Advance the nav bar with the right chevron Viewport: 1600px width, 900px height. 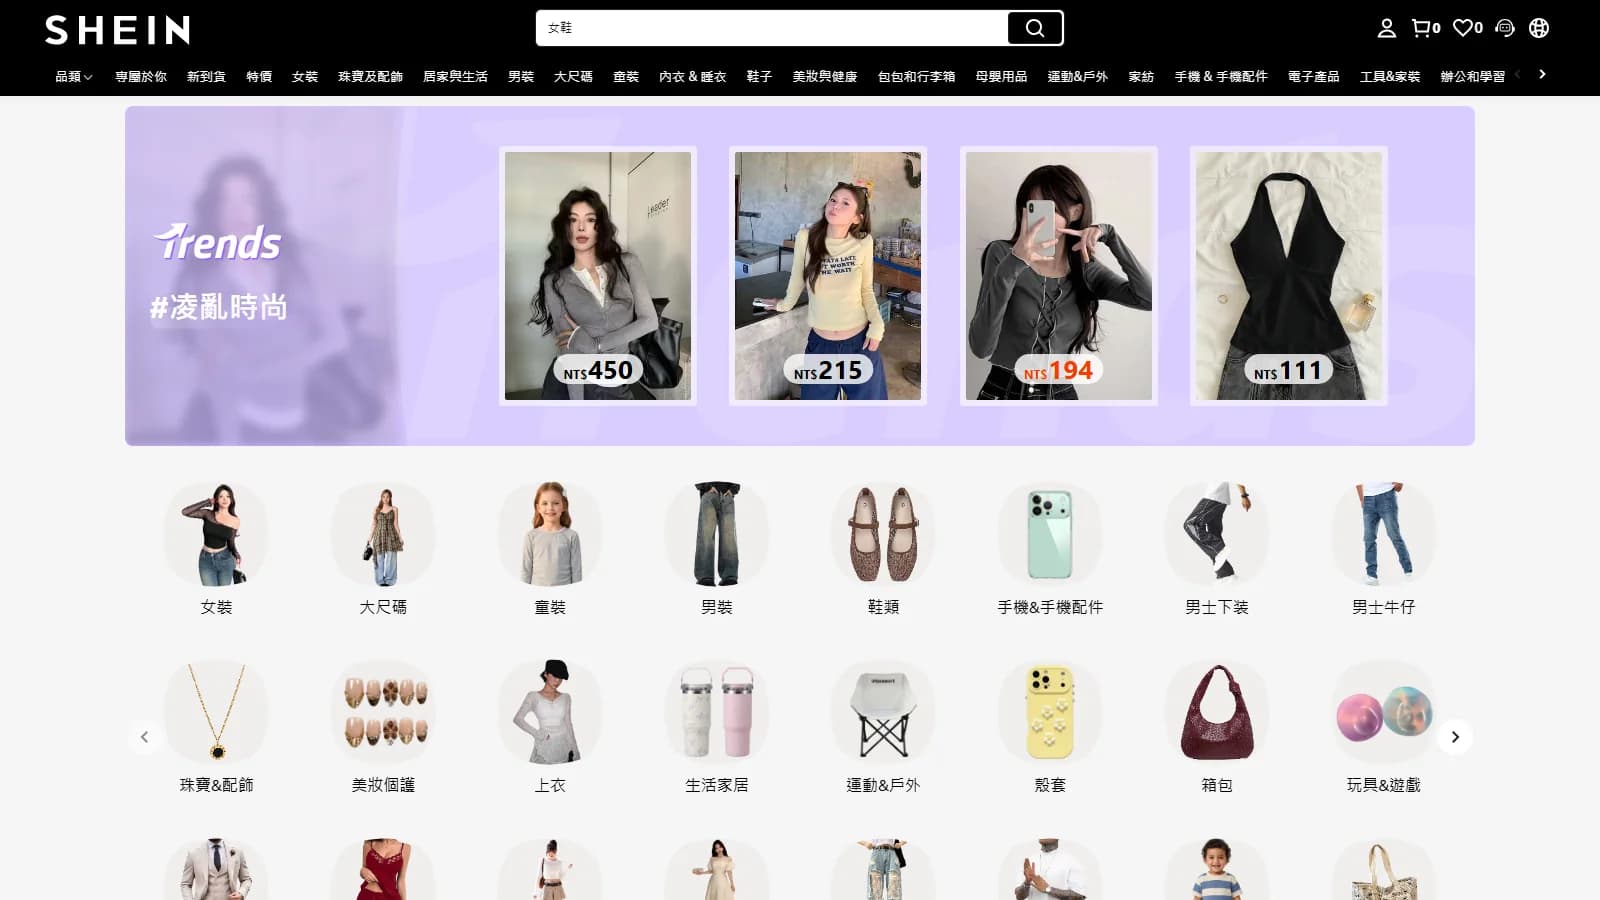(1542, 74)
